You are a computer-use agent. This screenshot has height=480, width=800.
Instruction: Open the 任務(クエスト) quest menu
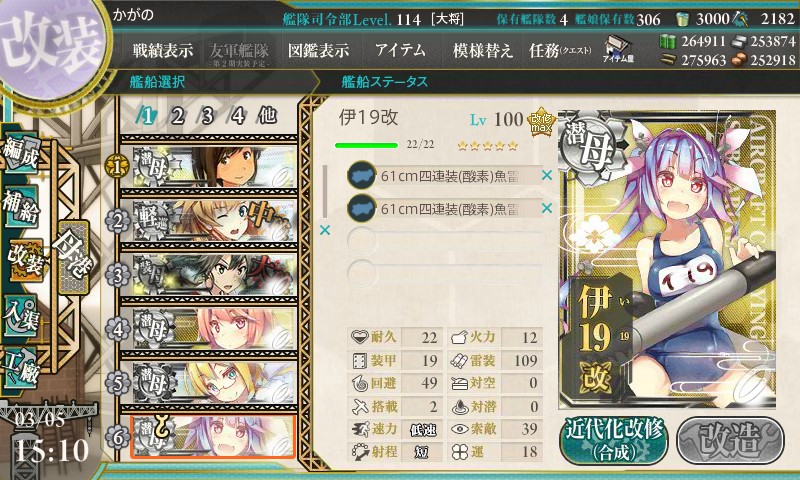coord(560,50)
